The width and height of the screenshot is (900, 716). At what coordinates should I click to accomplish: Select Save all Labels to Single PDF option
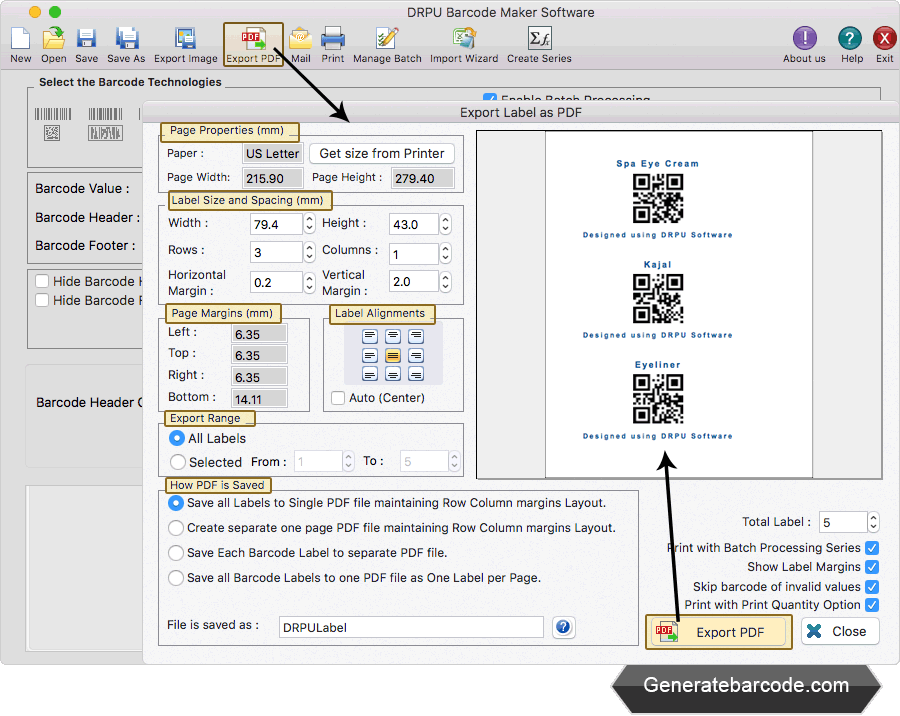coord(176,503)
